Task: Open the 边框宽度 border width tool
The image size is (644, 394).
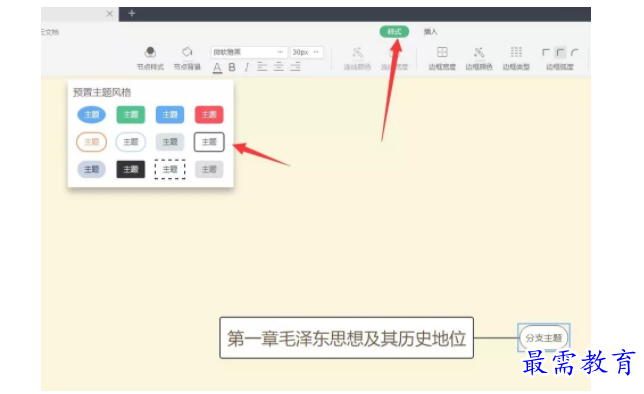Action: (x=442, y=58)
